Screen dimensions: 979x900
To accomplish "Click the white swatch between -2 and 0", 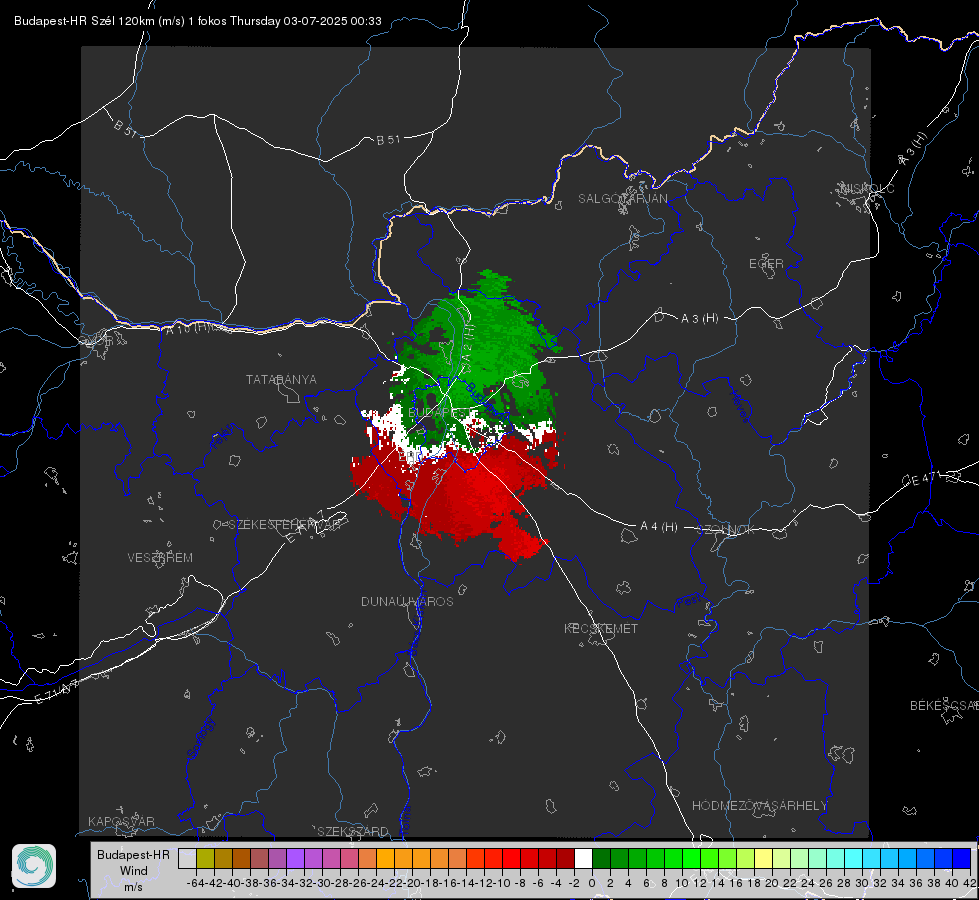I will coord(583,858).
